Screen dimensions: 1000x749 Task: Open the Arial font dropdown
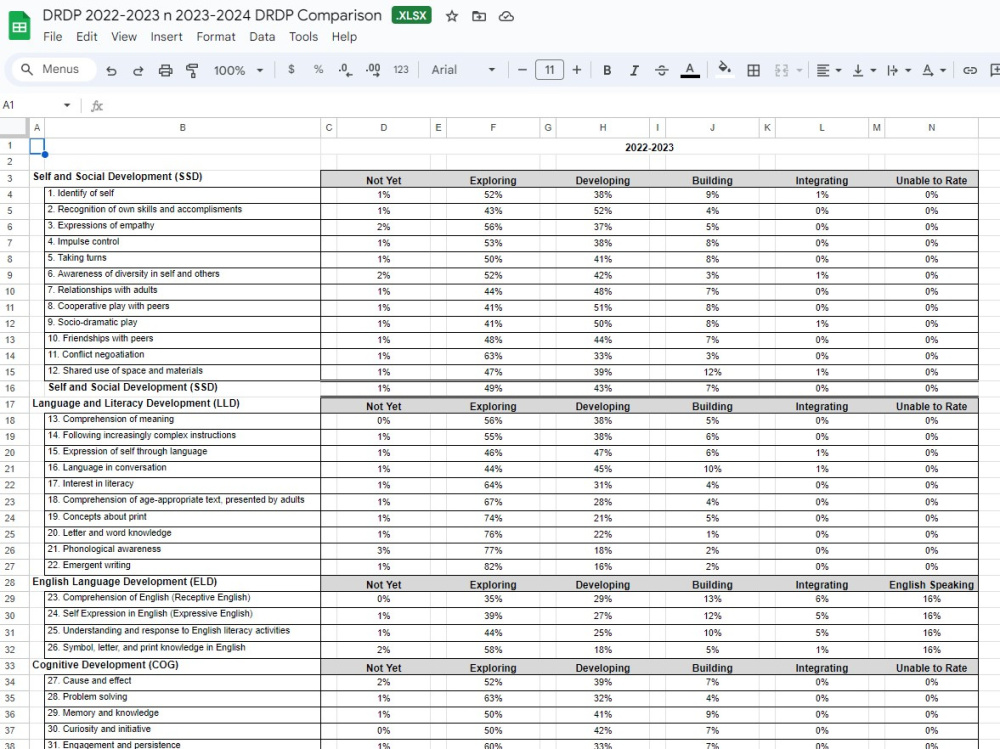click(463, 70)
